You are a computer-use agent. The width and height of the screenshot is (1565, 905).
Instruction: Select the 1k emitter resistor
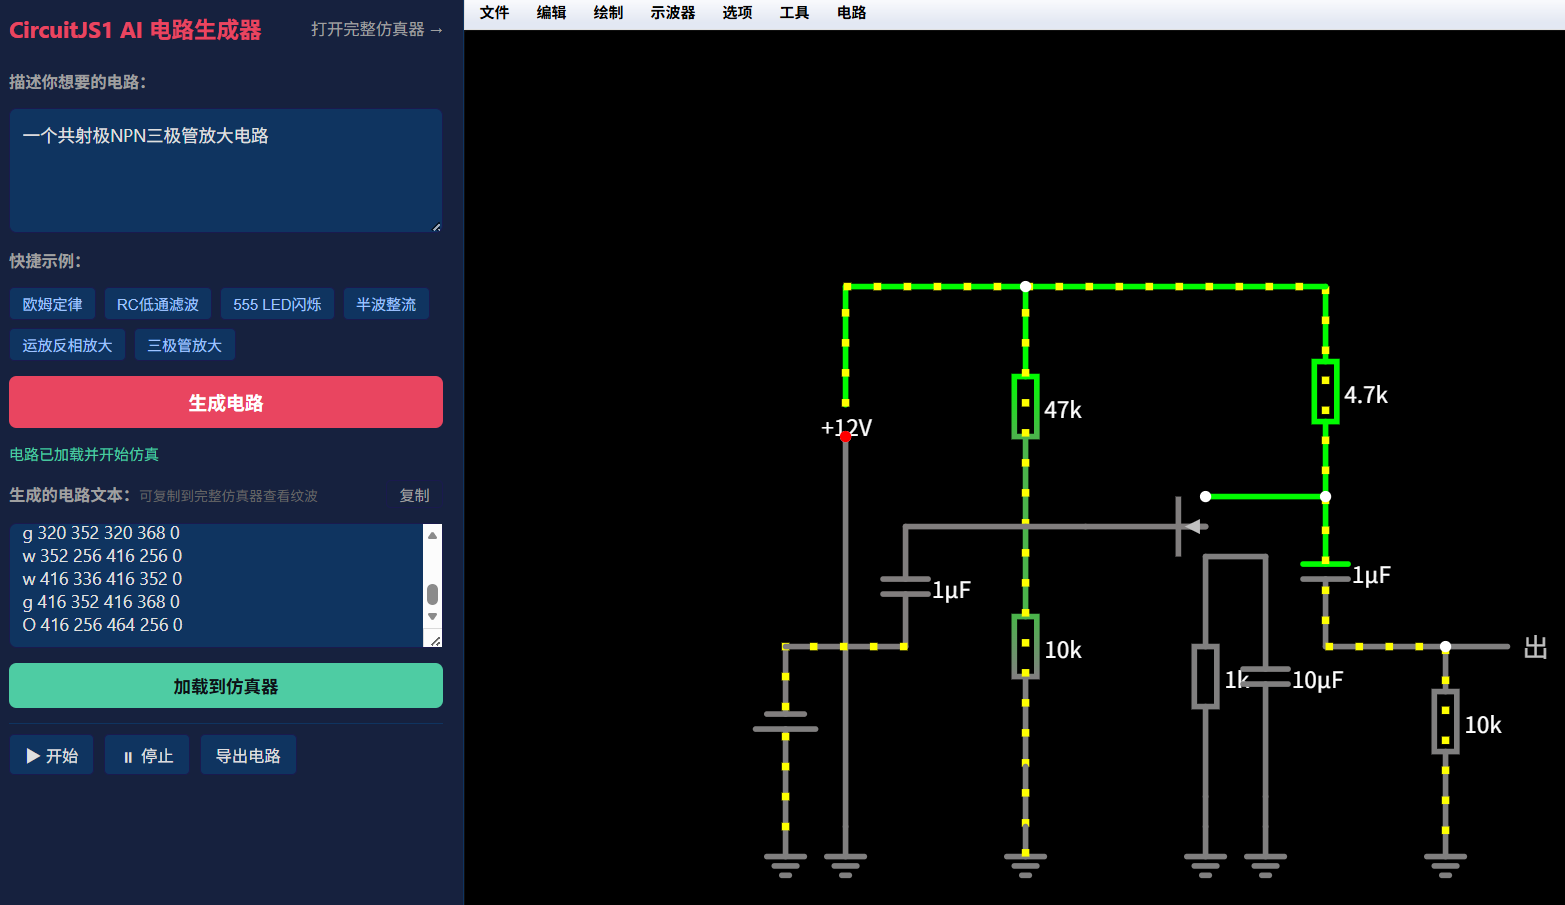1205,676
